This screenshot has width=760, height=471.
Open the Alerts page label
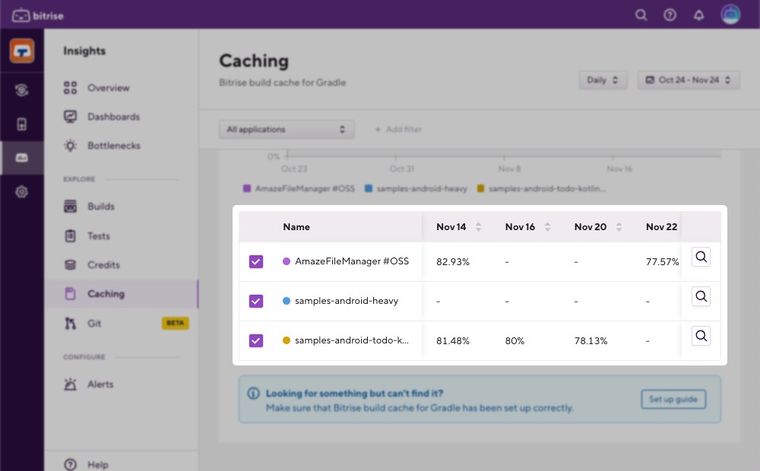pyautogui.click(x=100, y=384)
